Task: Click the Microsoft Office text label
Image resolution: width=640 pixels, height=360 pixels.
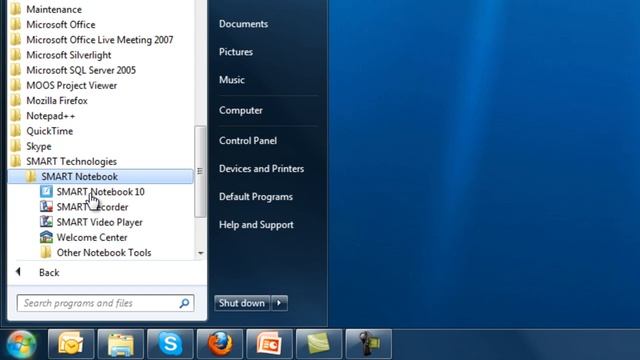Action: (61, 24)
